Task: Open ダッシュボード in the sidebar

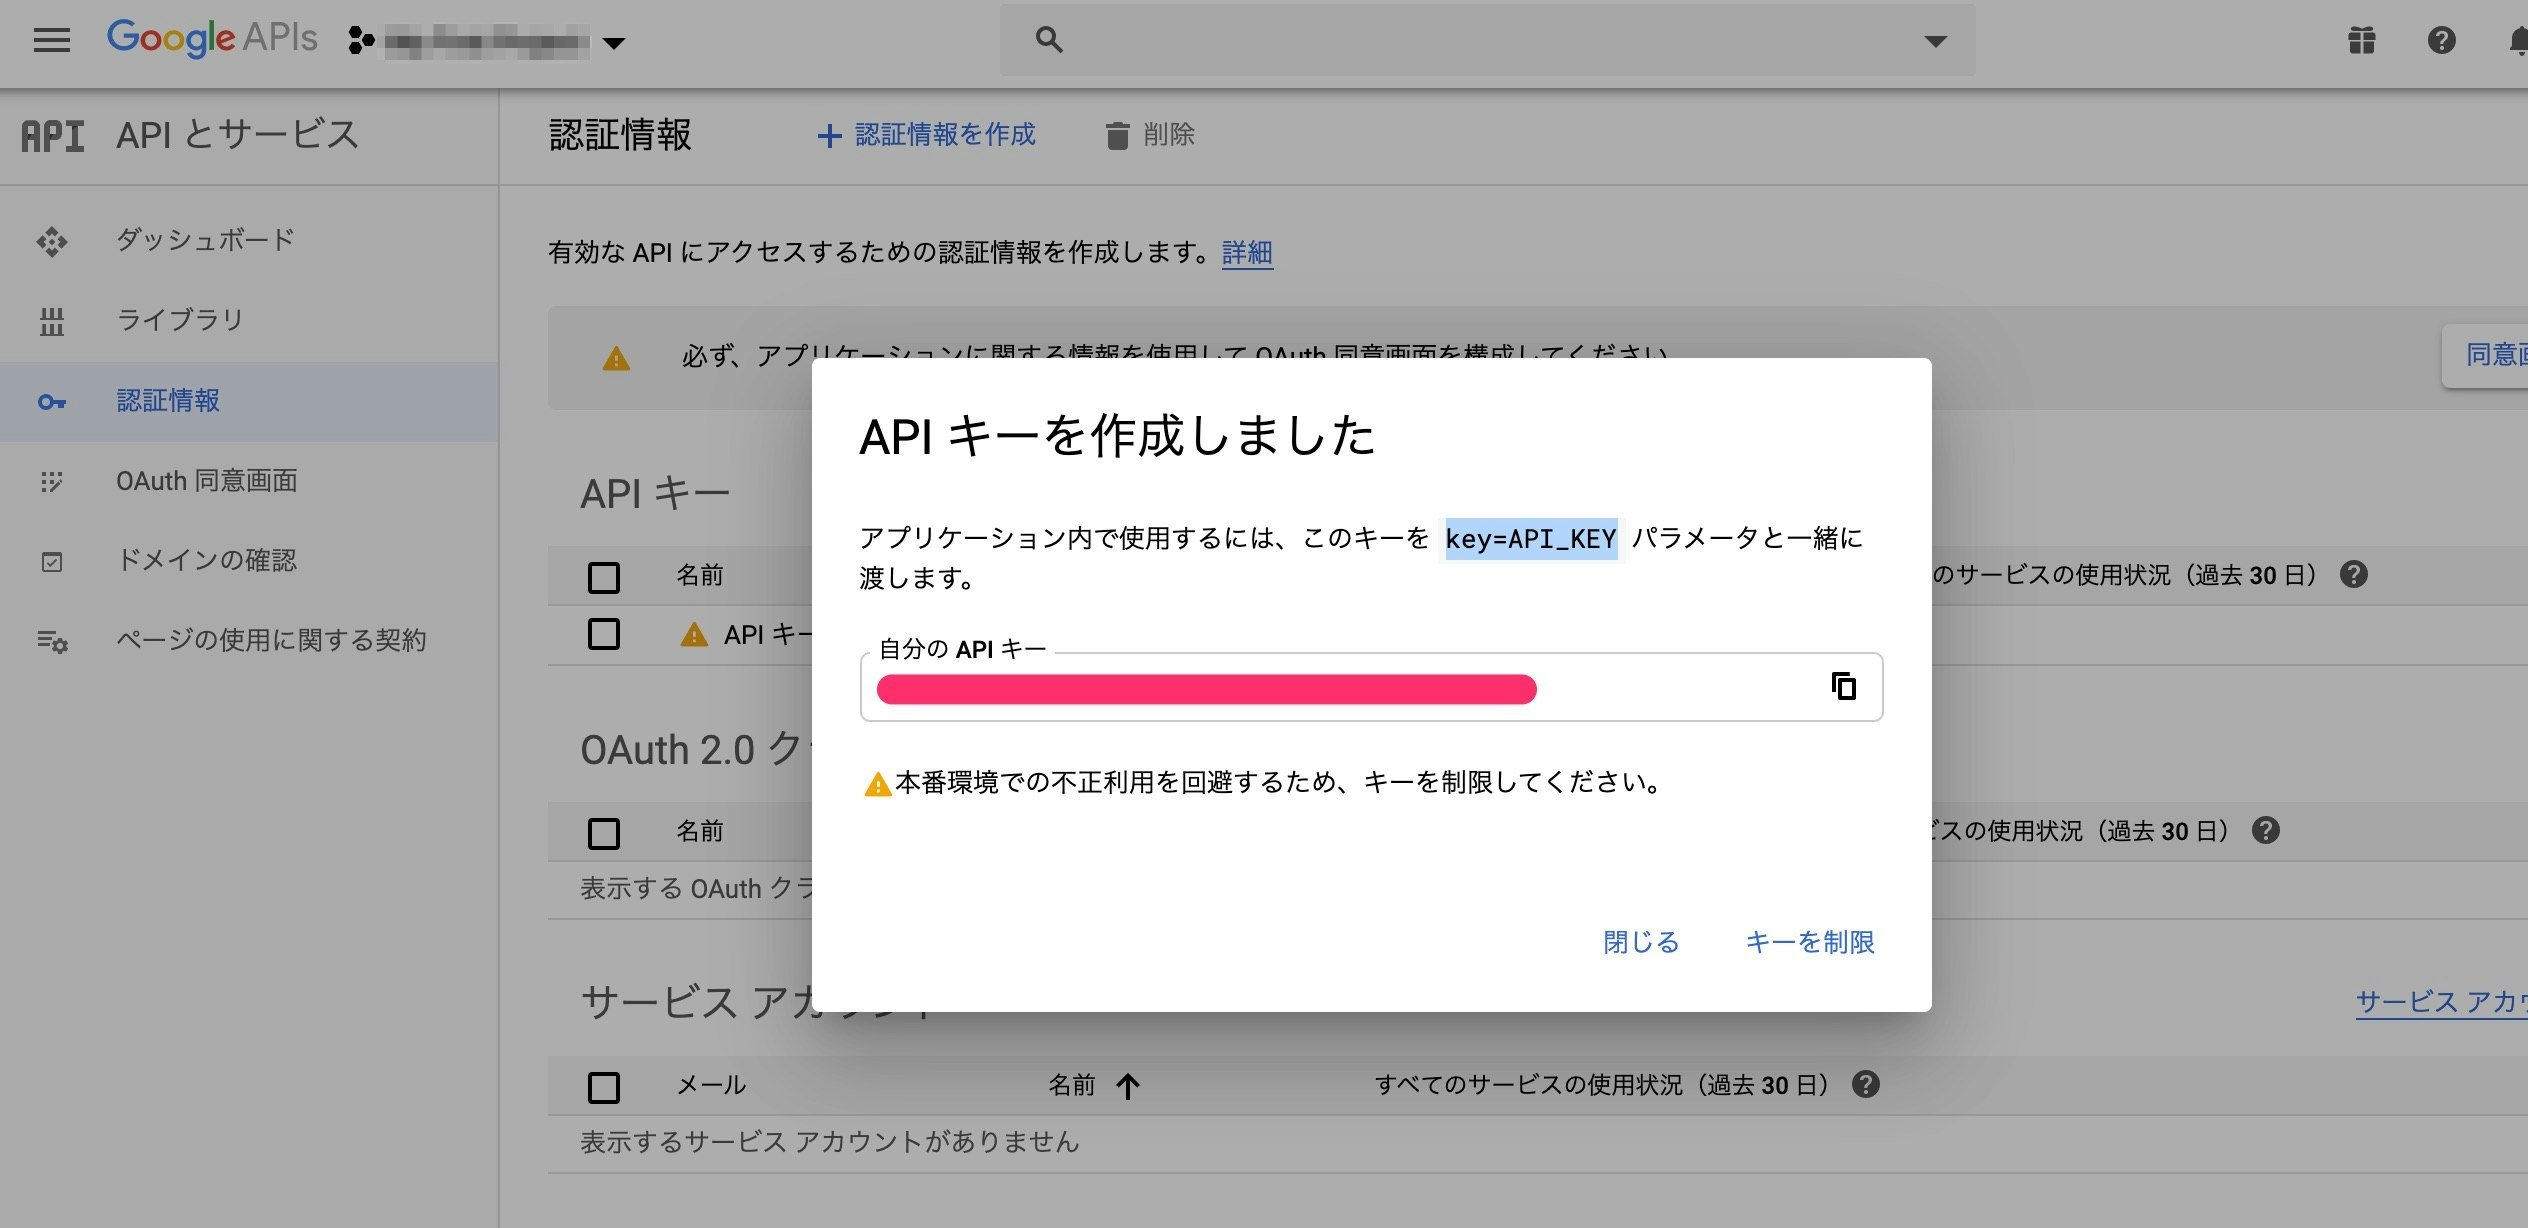Action: (x=205, y=240)
